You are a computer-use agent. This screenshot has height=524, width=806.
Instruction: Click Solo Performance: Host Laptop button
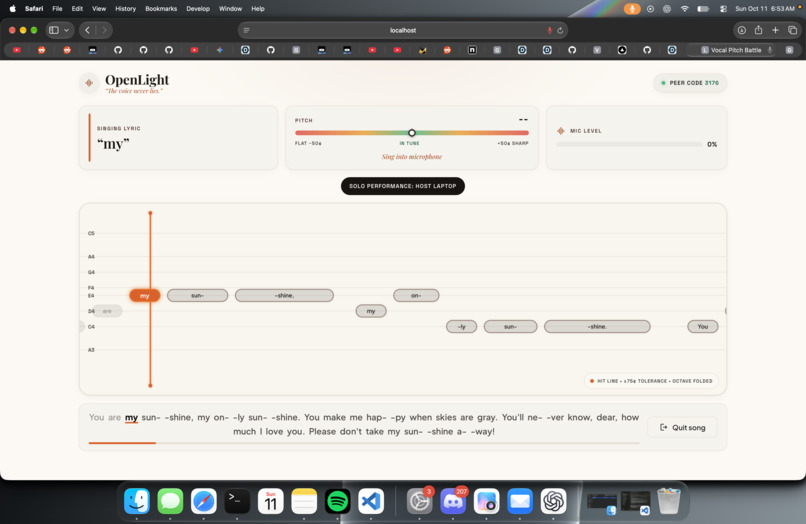click(x=402, y=186)
